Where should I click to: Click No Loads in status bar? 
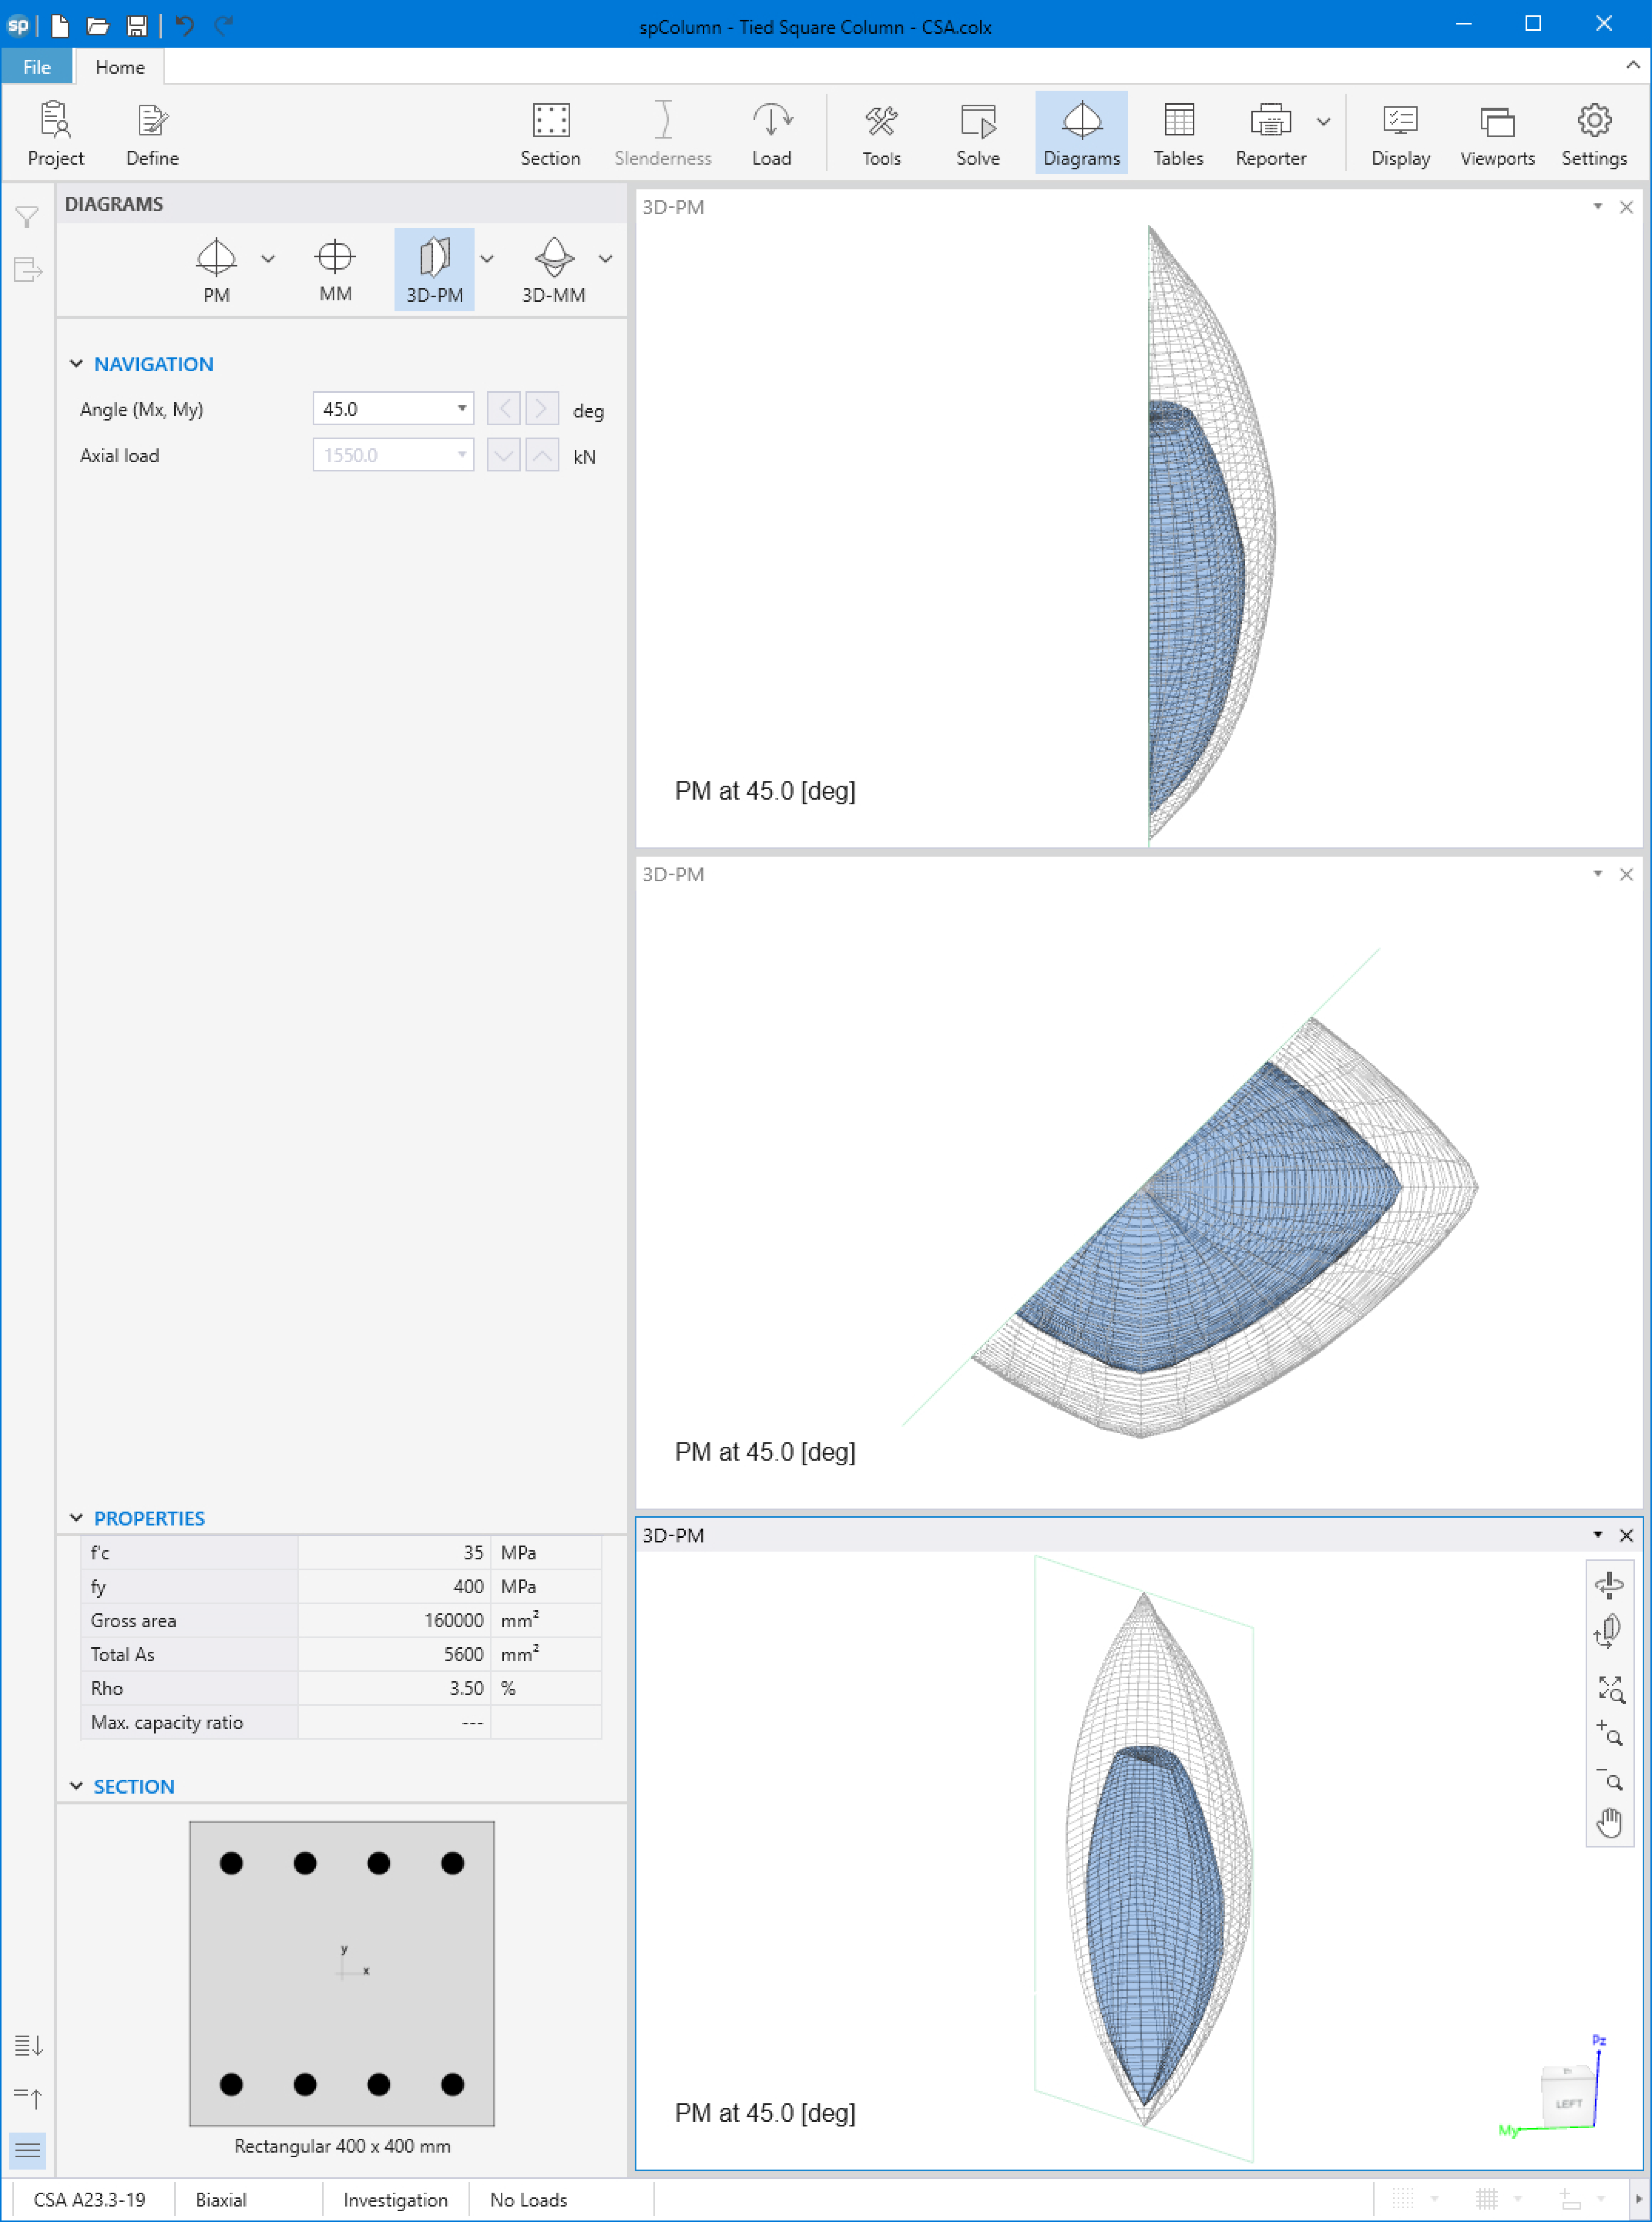click(528, 2200)
